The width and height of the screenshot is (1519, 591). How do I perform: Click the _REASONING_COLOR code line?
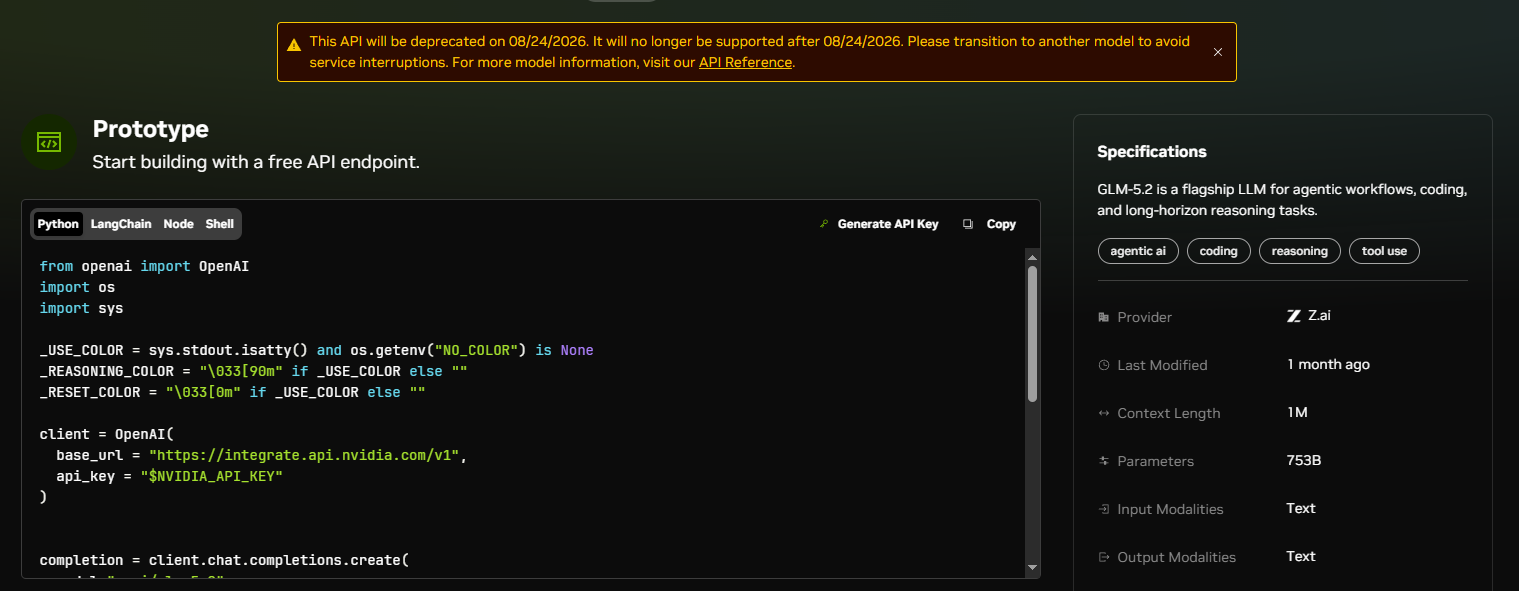click(x=254, y=371)
